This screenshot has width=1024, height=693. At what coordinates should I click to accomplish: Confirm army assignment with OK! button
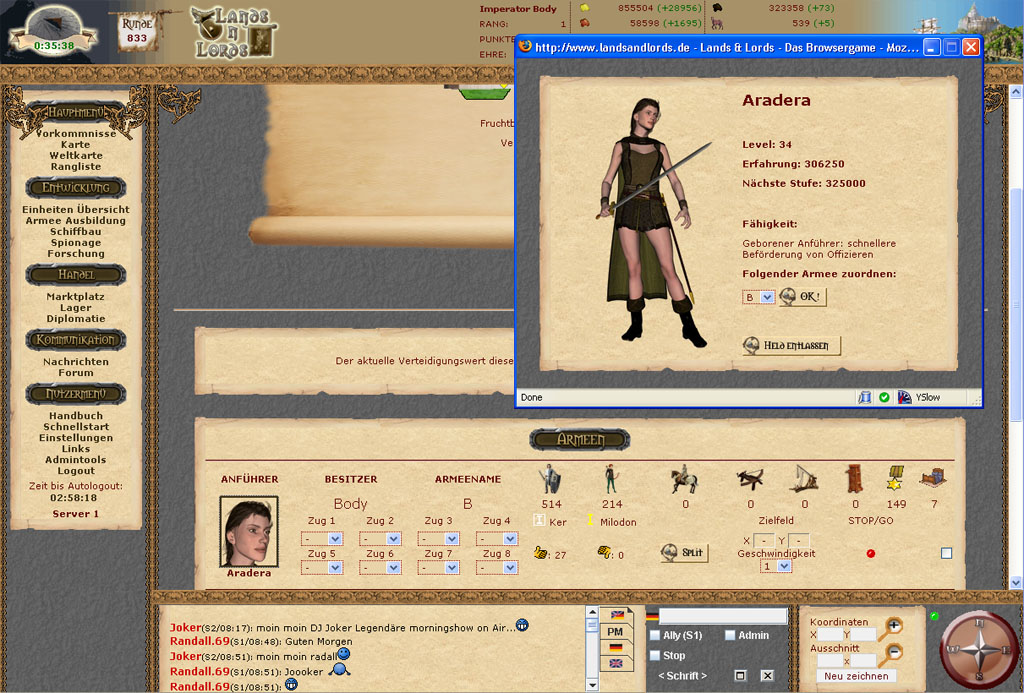pos(802,297)
